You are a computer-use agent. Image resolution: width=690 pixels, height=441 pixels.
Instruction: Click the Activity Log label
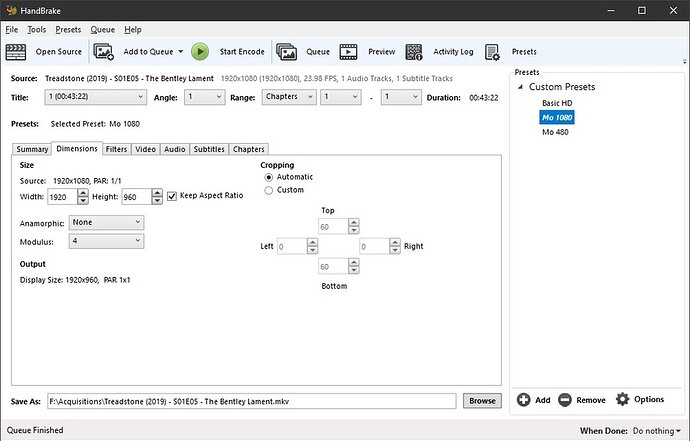coord(453,51)
